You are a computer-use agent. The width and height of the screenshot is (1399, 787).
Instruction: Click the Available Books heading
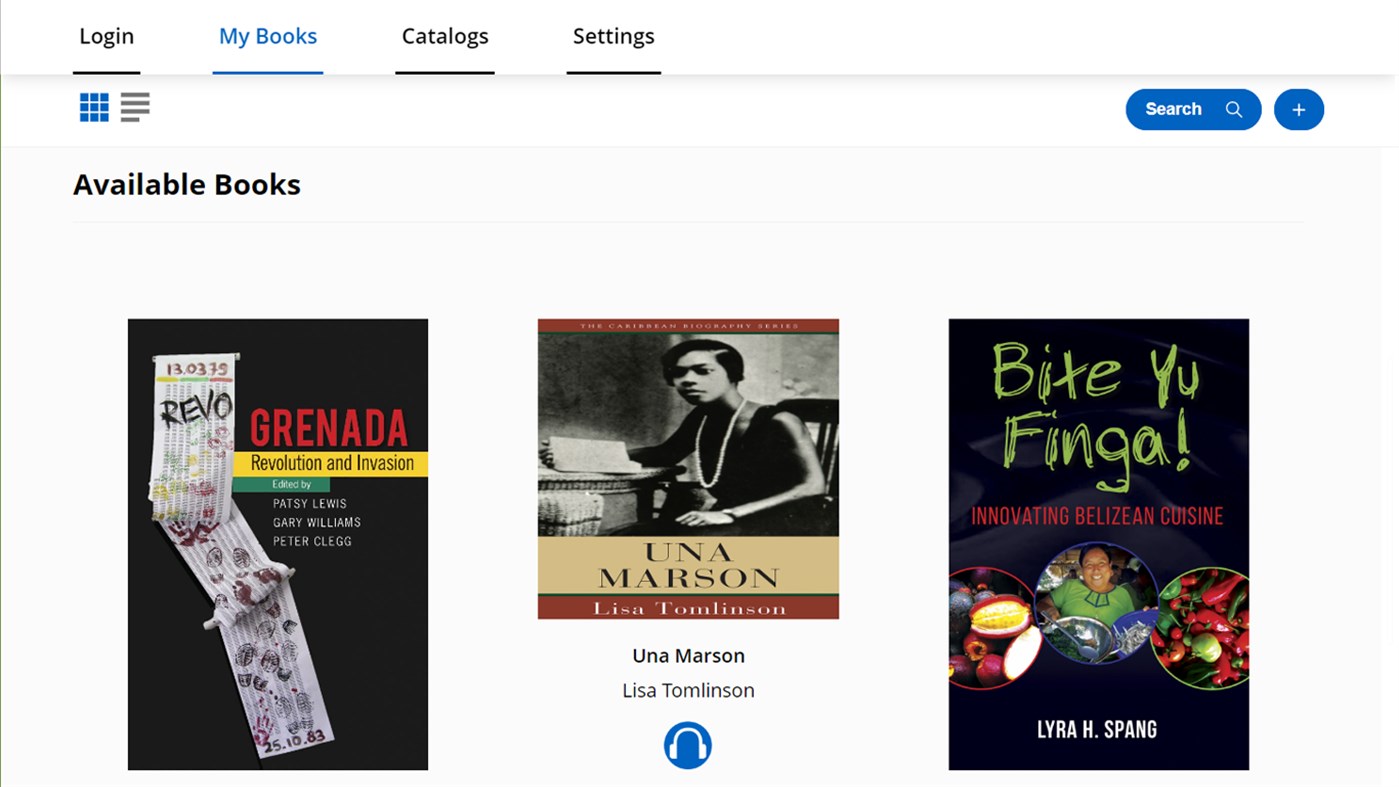pos(186,184)
